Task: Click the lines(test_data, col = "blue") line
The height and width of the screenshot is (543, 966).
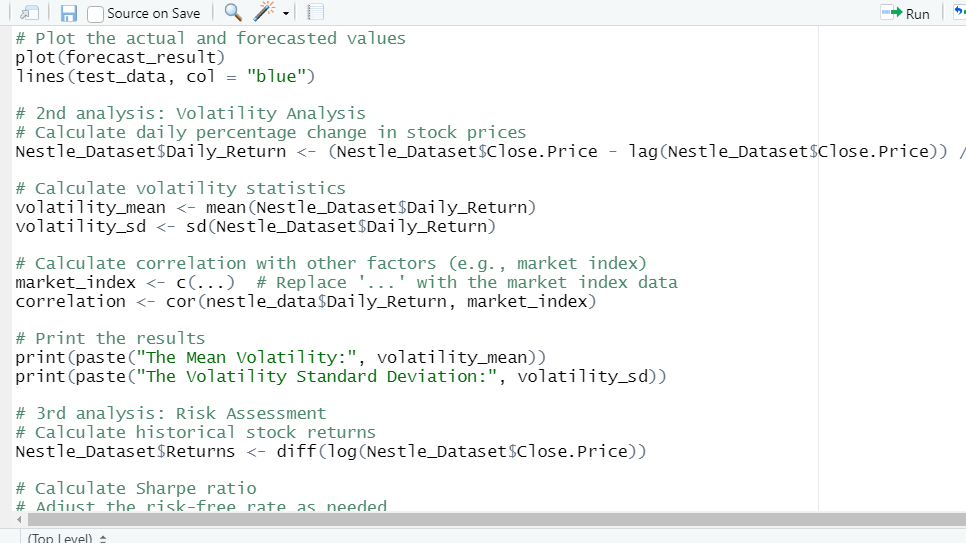Action: [x=165, y=76]
